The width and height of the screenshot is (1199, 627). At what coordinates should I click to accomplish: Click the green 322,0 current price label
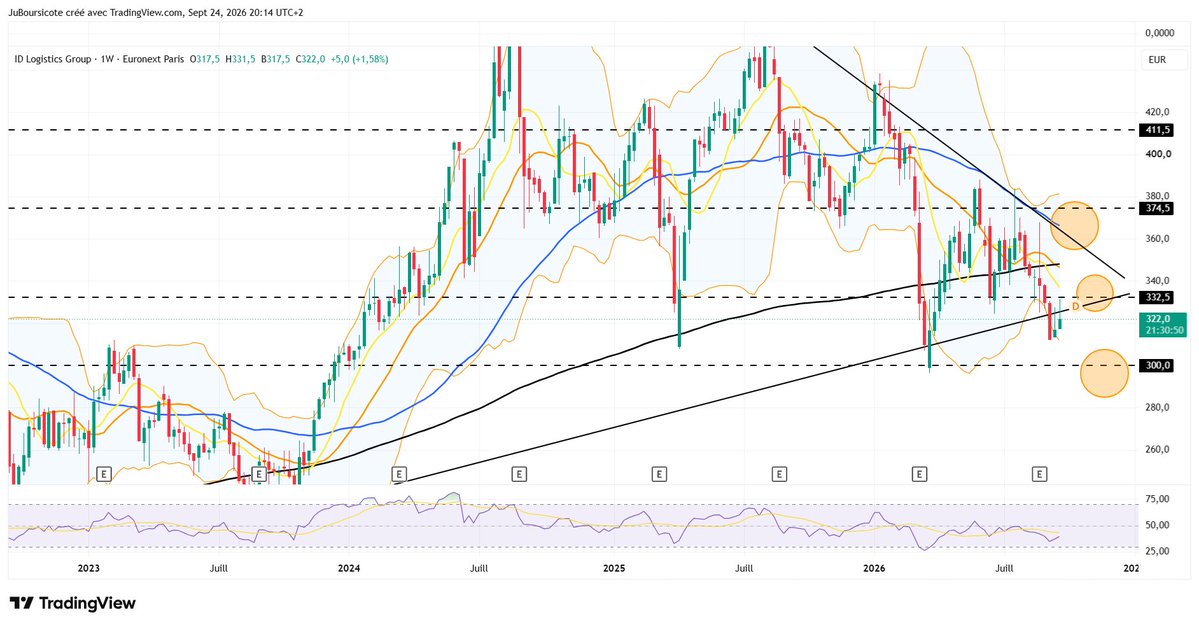tap(1165, 324)
